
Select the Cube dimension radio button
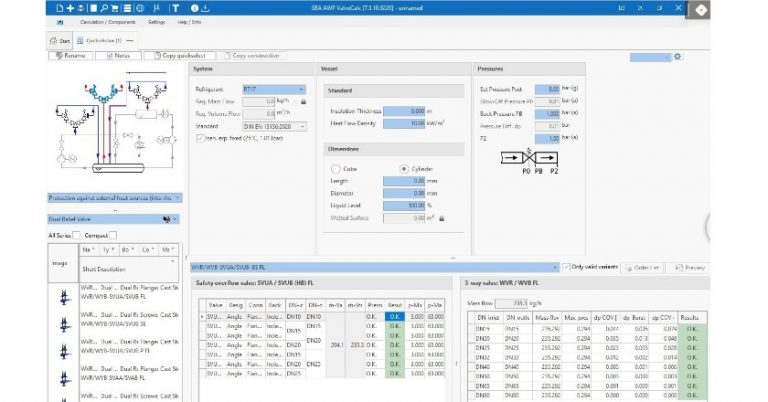[x=336, y=169]
